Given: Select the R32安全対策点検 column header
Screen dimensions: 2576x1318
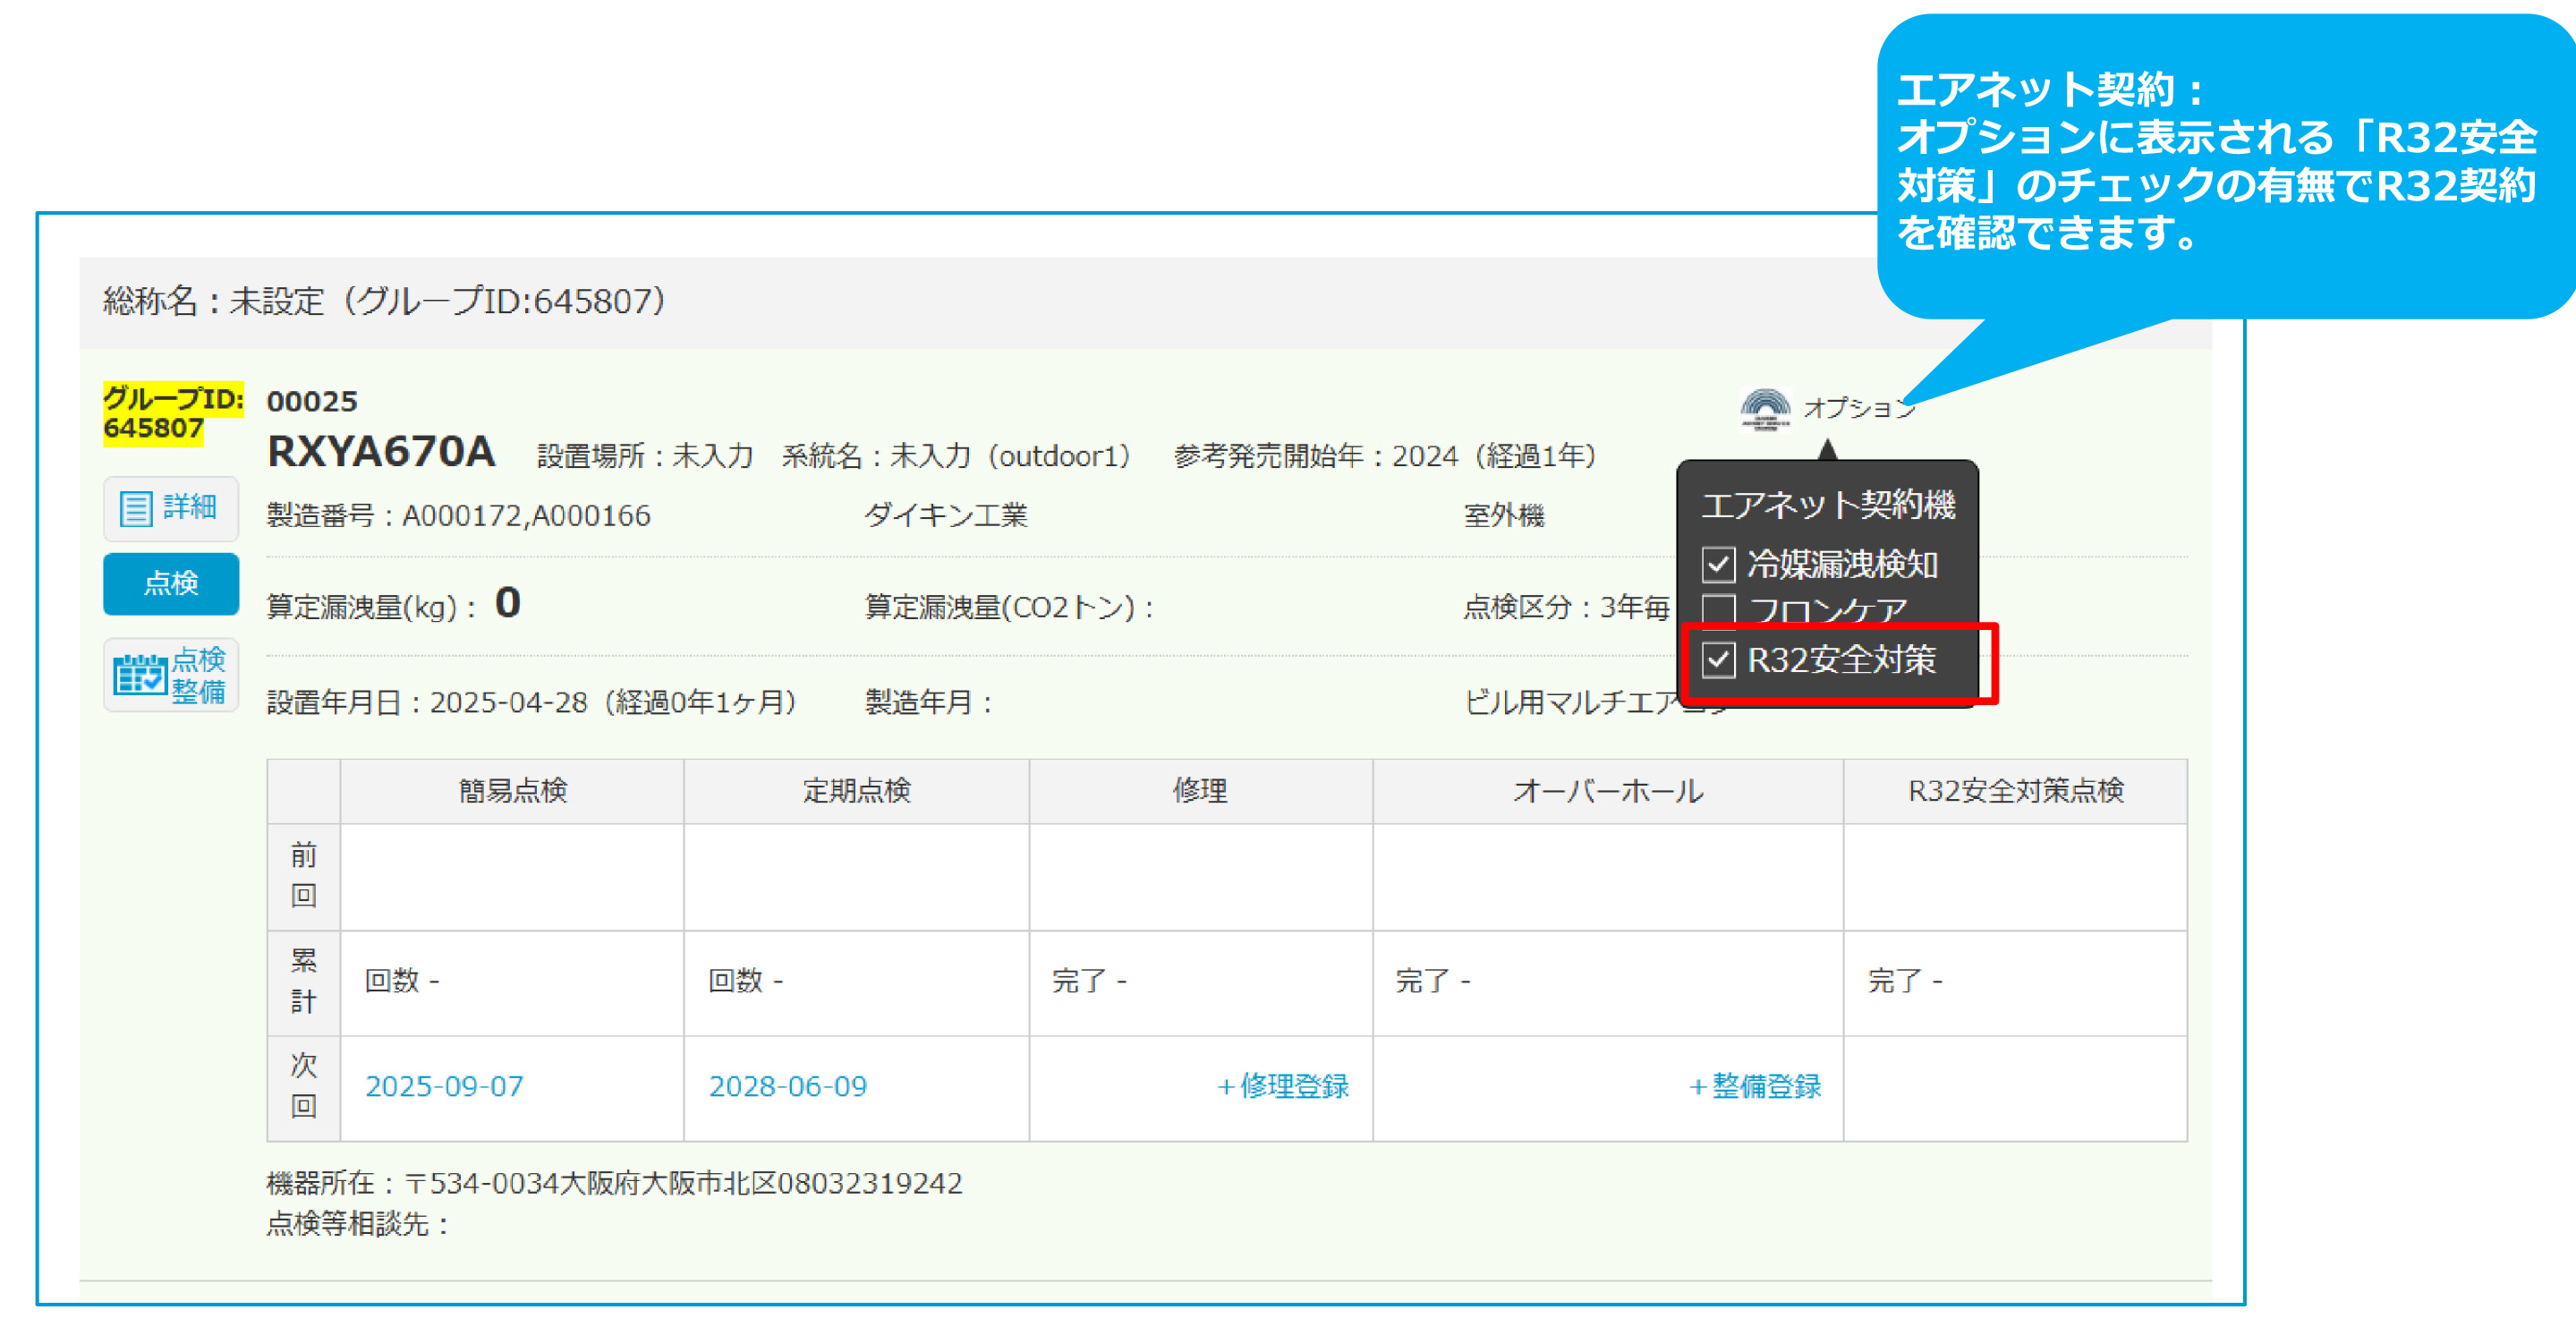Looking at the screenshot, I should click(x=2015, y=791).
